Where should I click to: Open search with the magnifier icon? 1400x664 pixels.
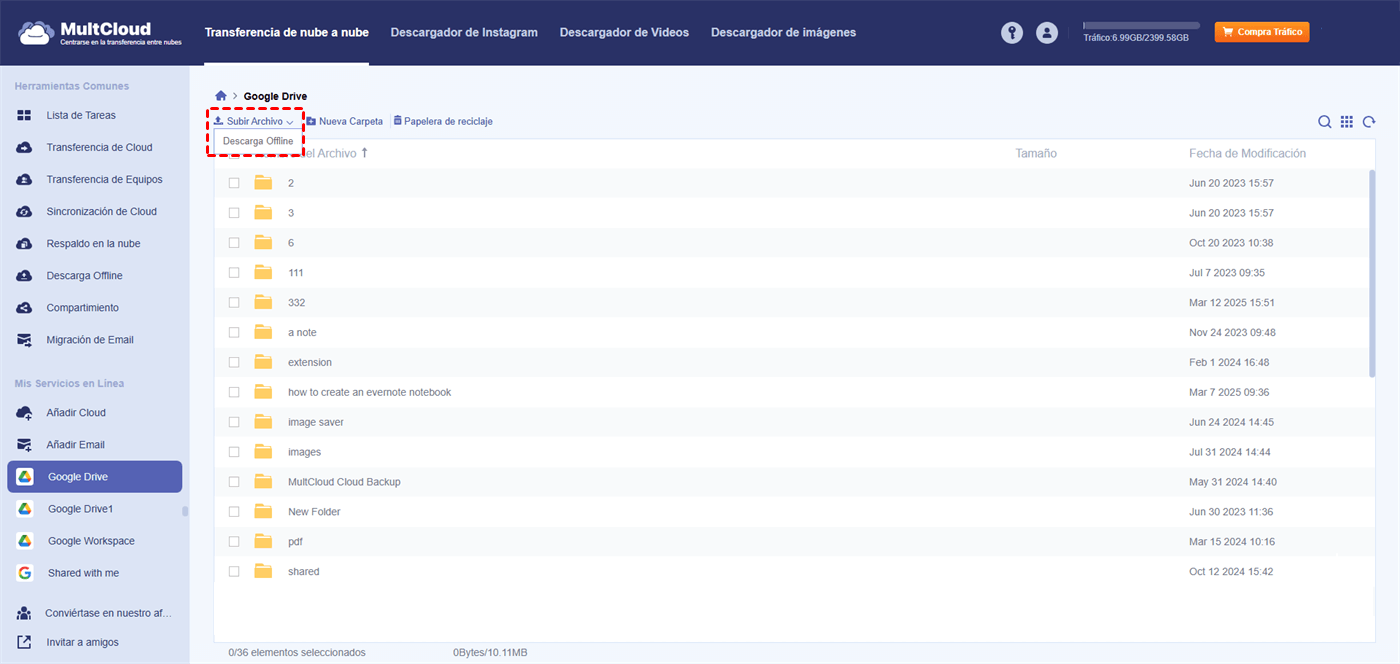(1324, 122)
